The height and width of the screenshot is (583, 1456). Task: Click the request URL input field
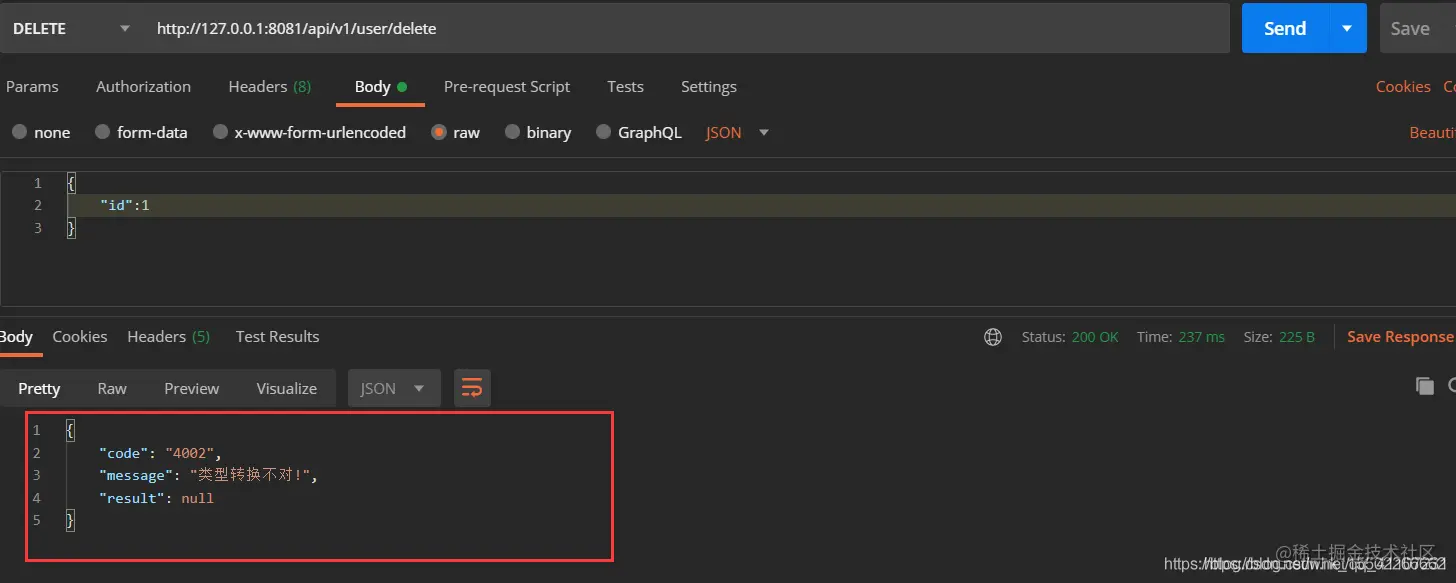click(x=686, y=28)
